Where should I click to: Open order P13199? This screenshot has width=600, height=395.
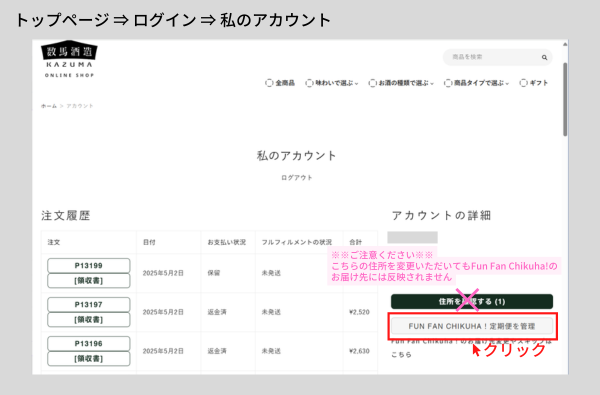point(88,266)
